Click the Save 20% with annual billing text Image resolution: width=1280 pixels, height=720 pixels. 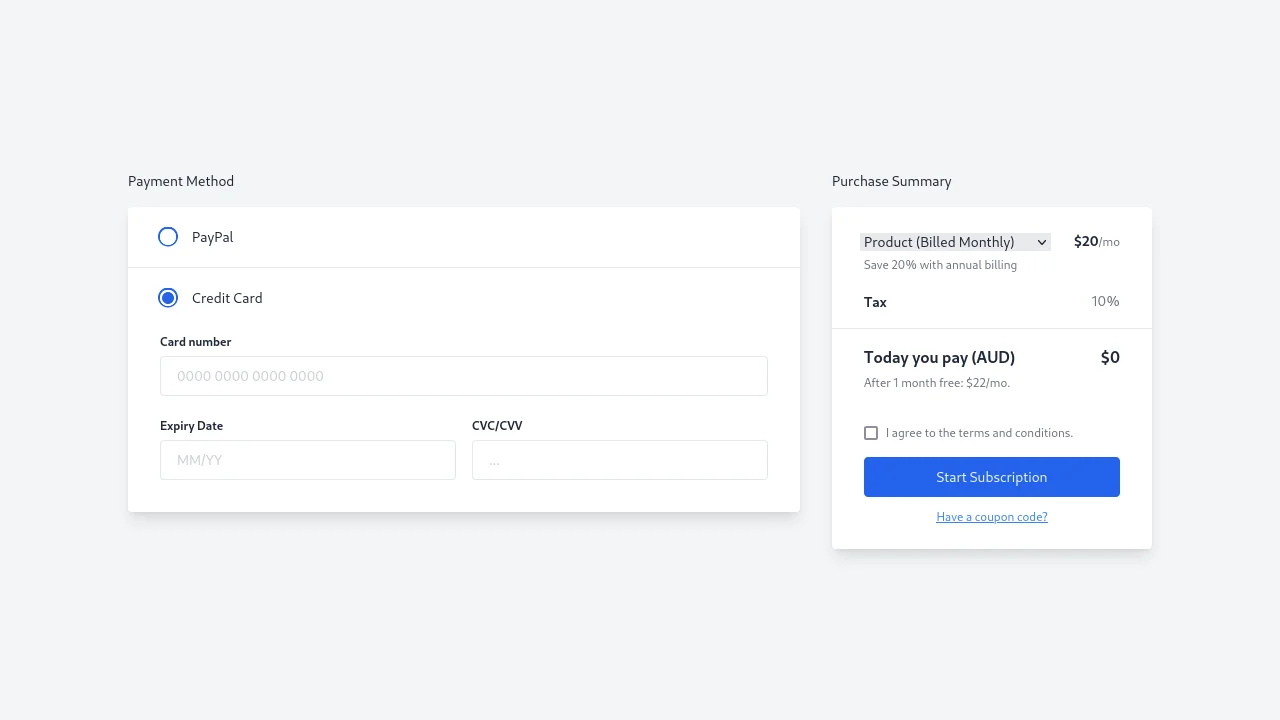(939, 264)
